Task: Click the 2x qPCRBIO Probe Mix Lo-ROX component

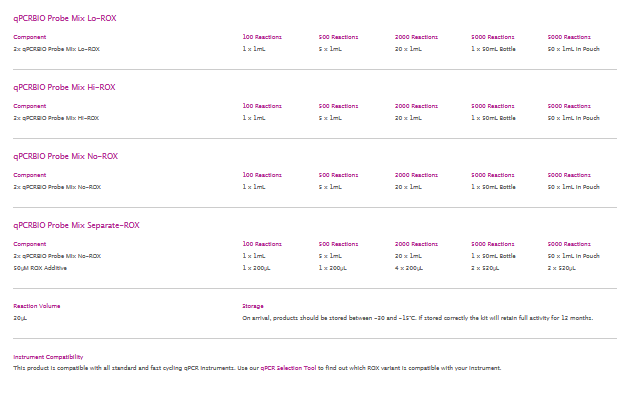Action: tap(56, 49)
